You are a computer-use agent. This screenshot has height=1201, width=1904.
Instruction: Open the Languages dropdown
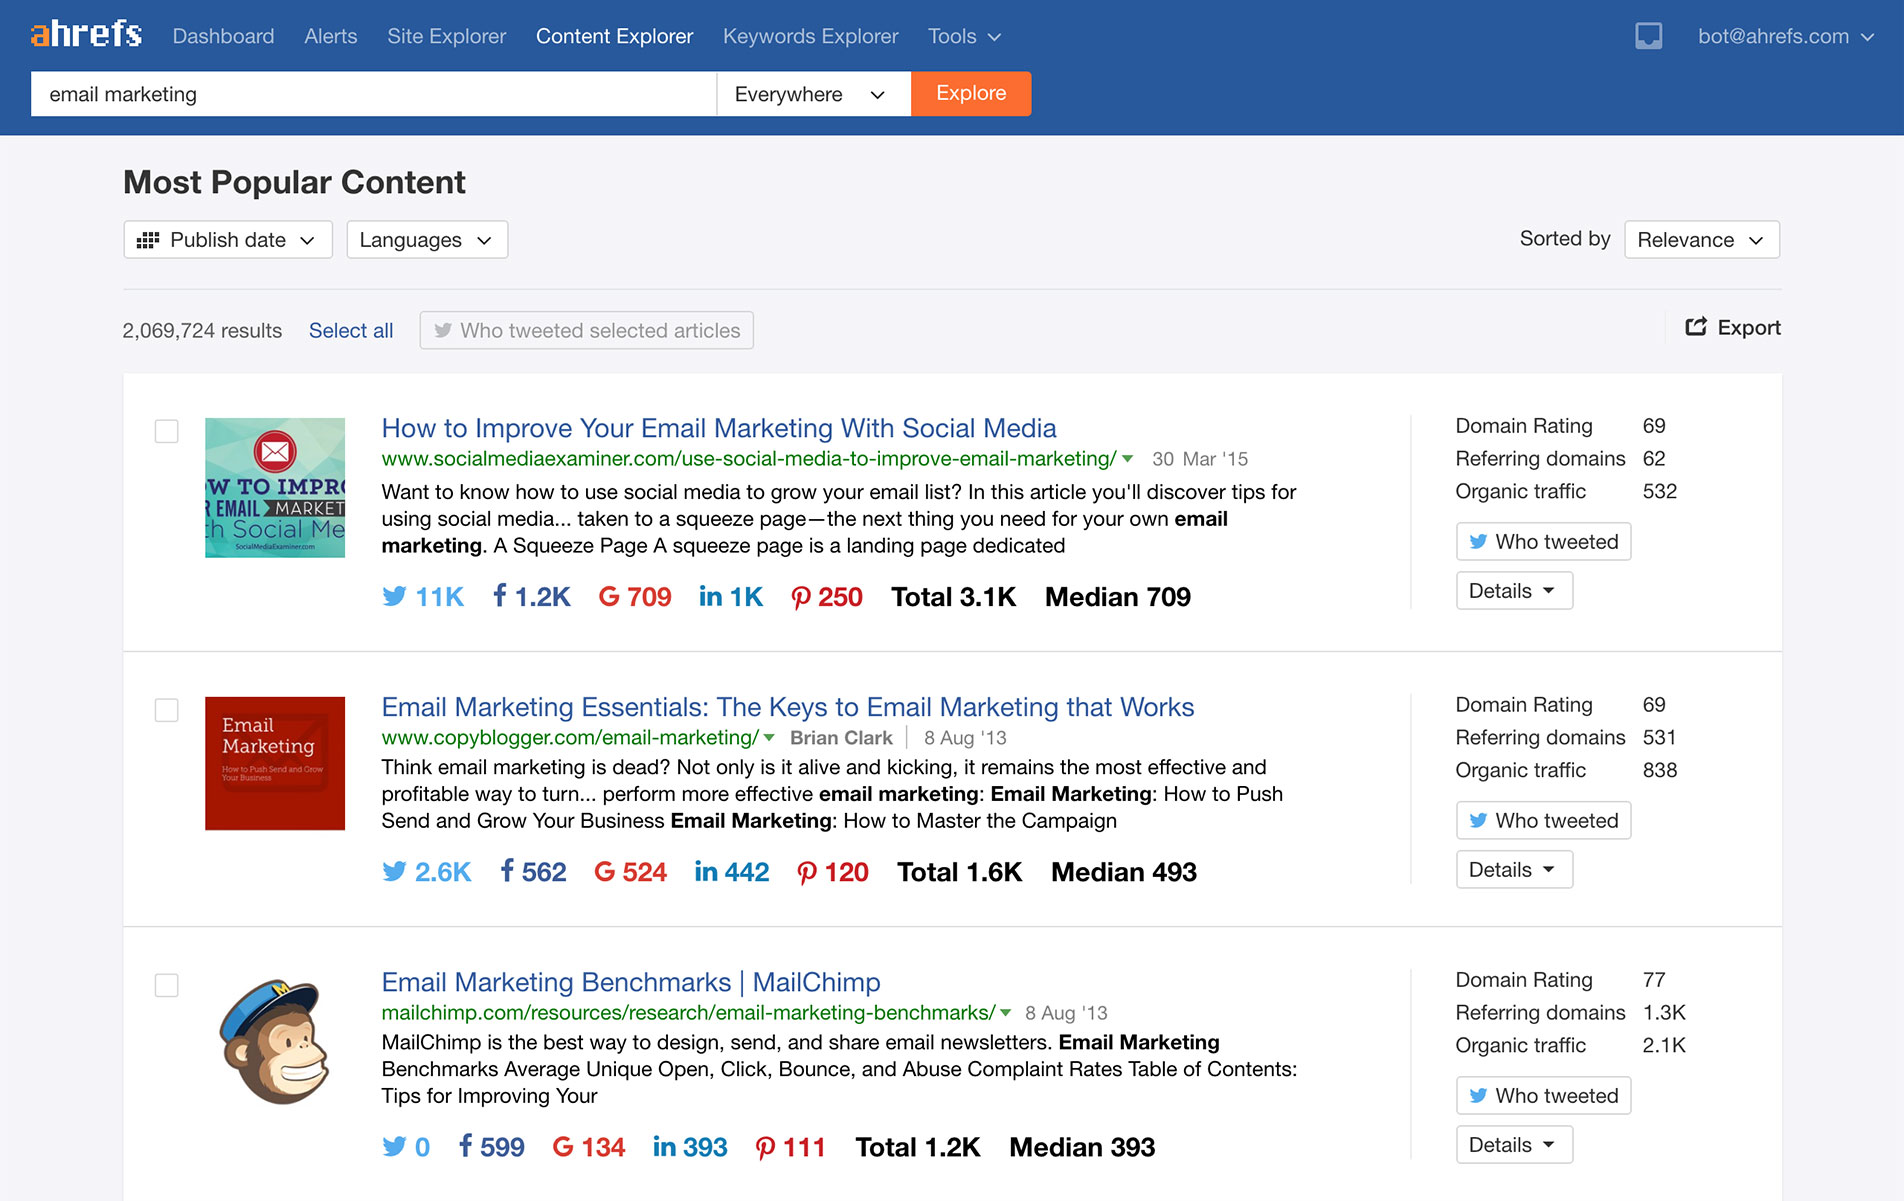[x=427, y=240]
